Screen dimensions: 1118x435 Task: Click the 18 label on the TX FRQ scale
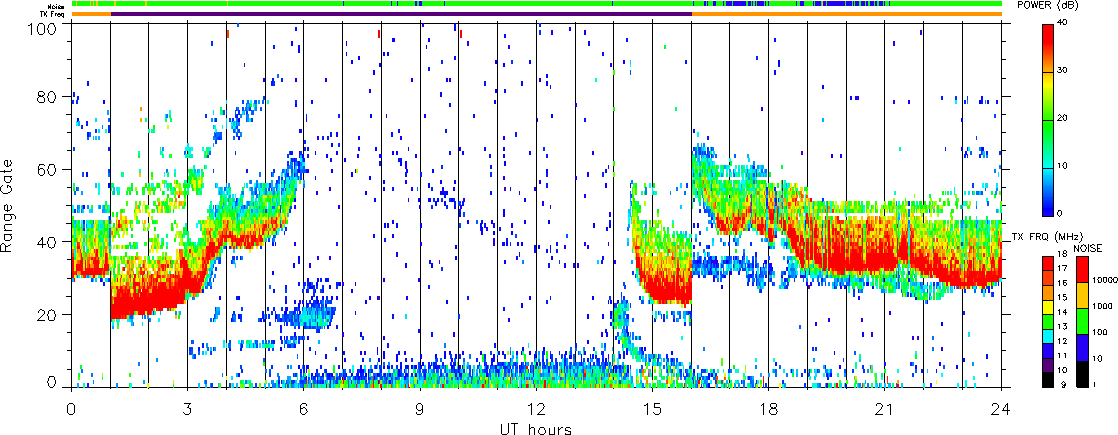[x=1062, y=254]
